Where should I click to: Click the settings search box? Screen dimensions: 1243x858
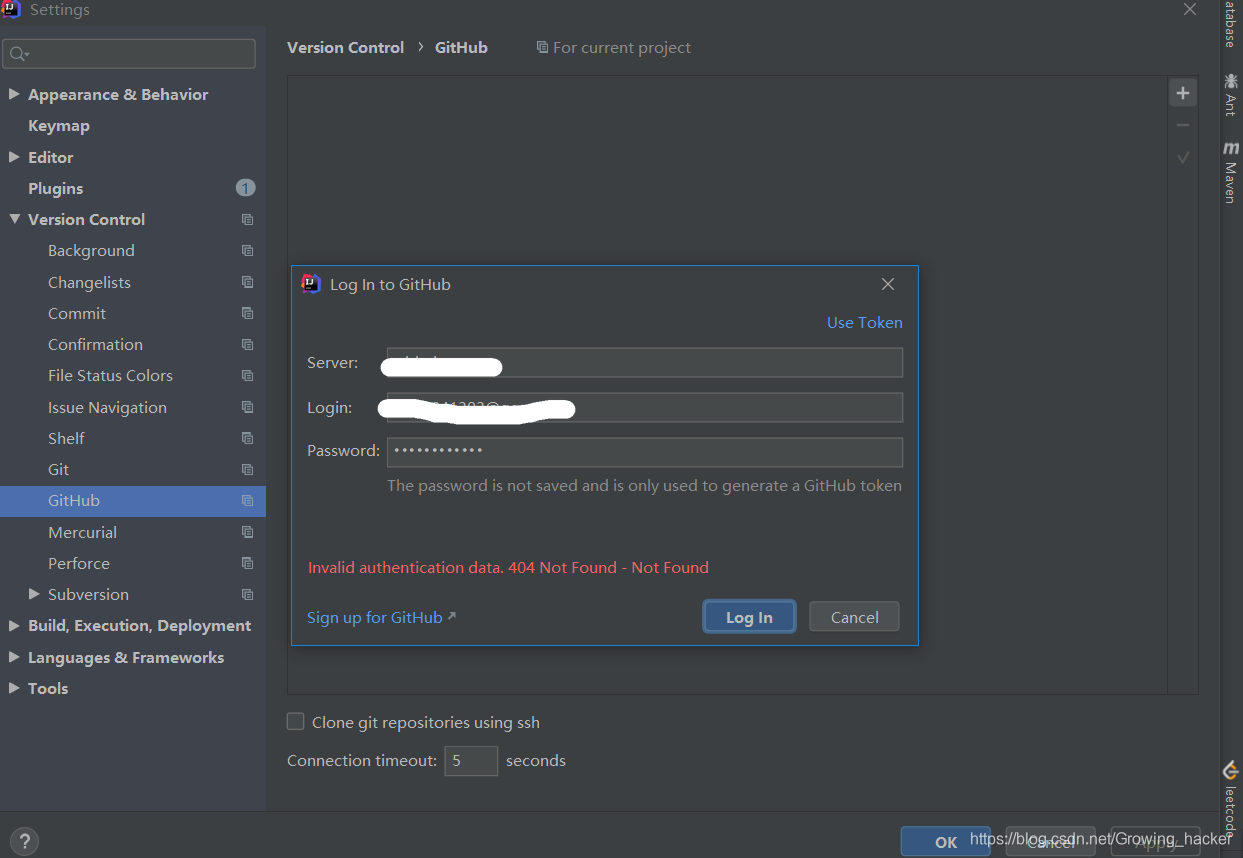click(129, 54)
